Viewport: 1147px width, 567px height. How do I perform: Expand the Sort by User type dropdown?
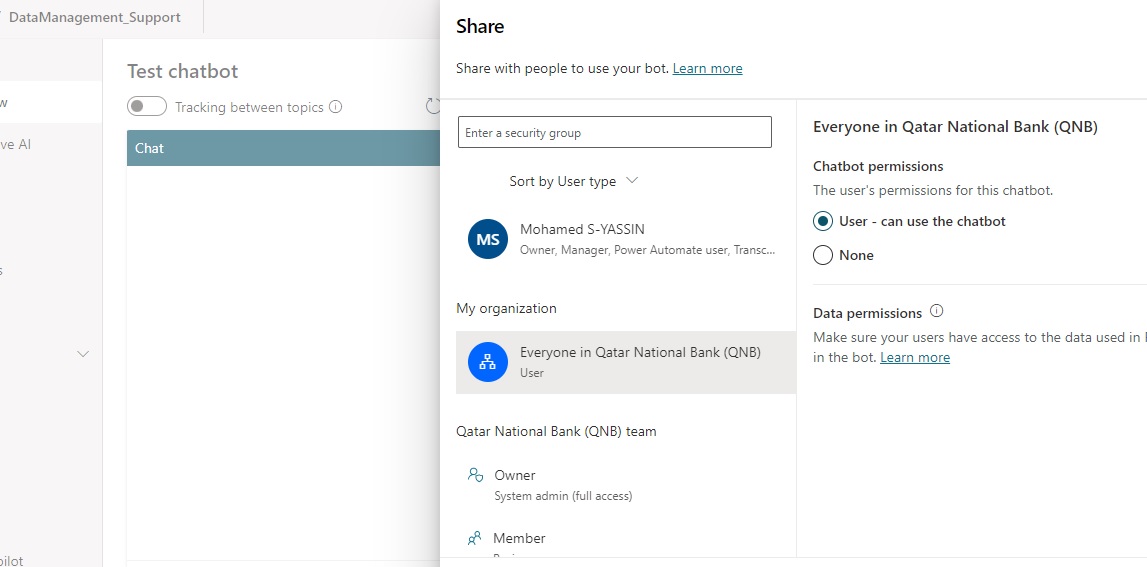(x=574, y=181)
